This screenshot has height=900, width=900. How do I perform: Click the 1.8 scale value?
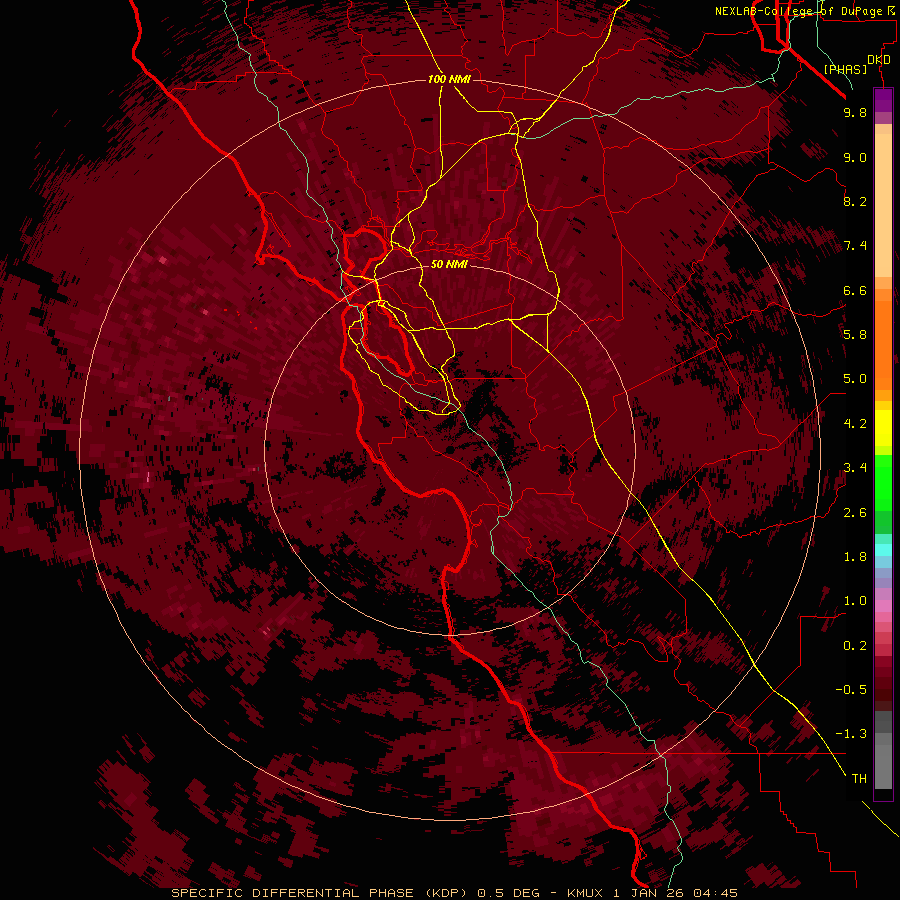pyautogui.click(x=855, y=557)
